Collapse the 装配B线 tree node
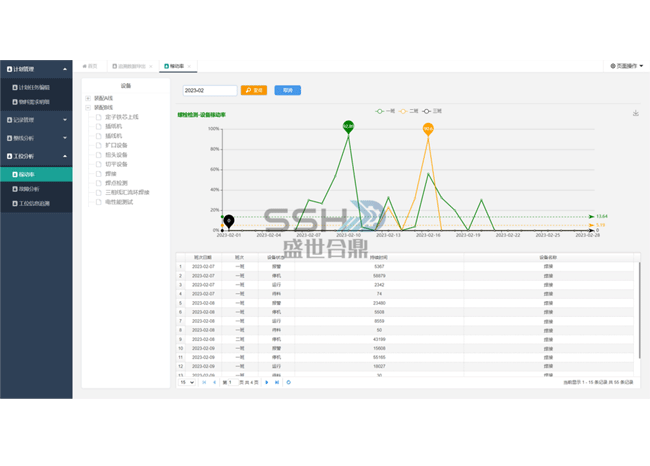 (88, 107)
